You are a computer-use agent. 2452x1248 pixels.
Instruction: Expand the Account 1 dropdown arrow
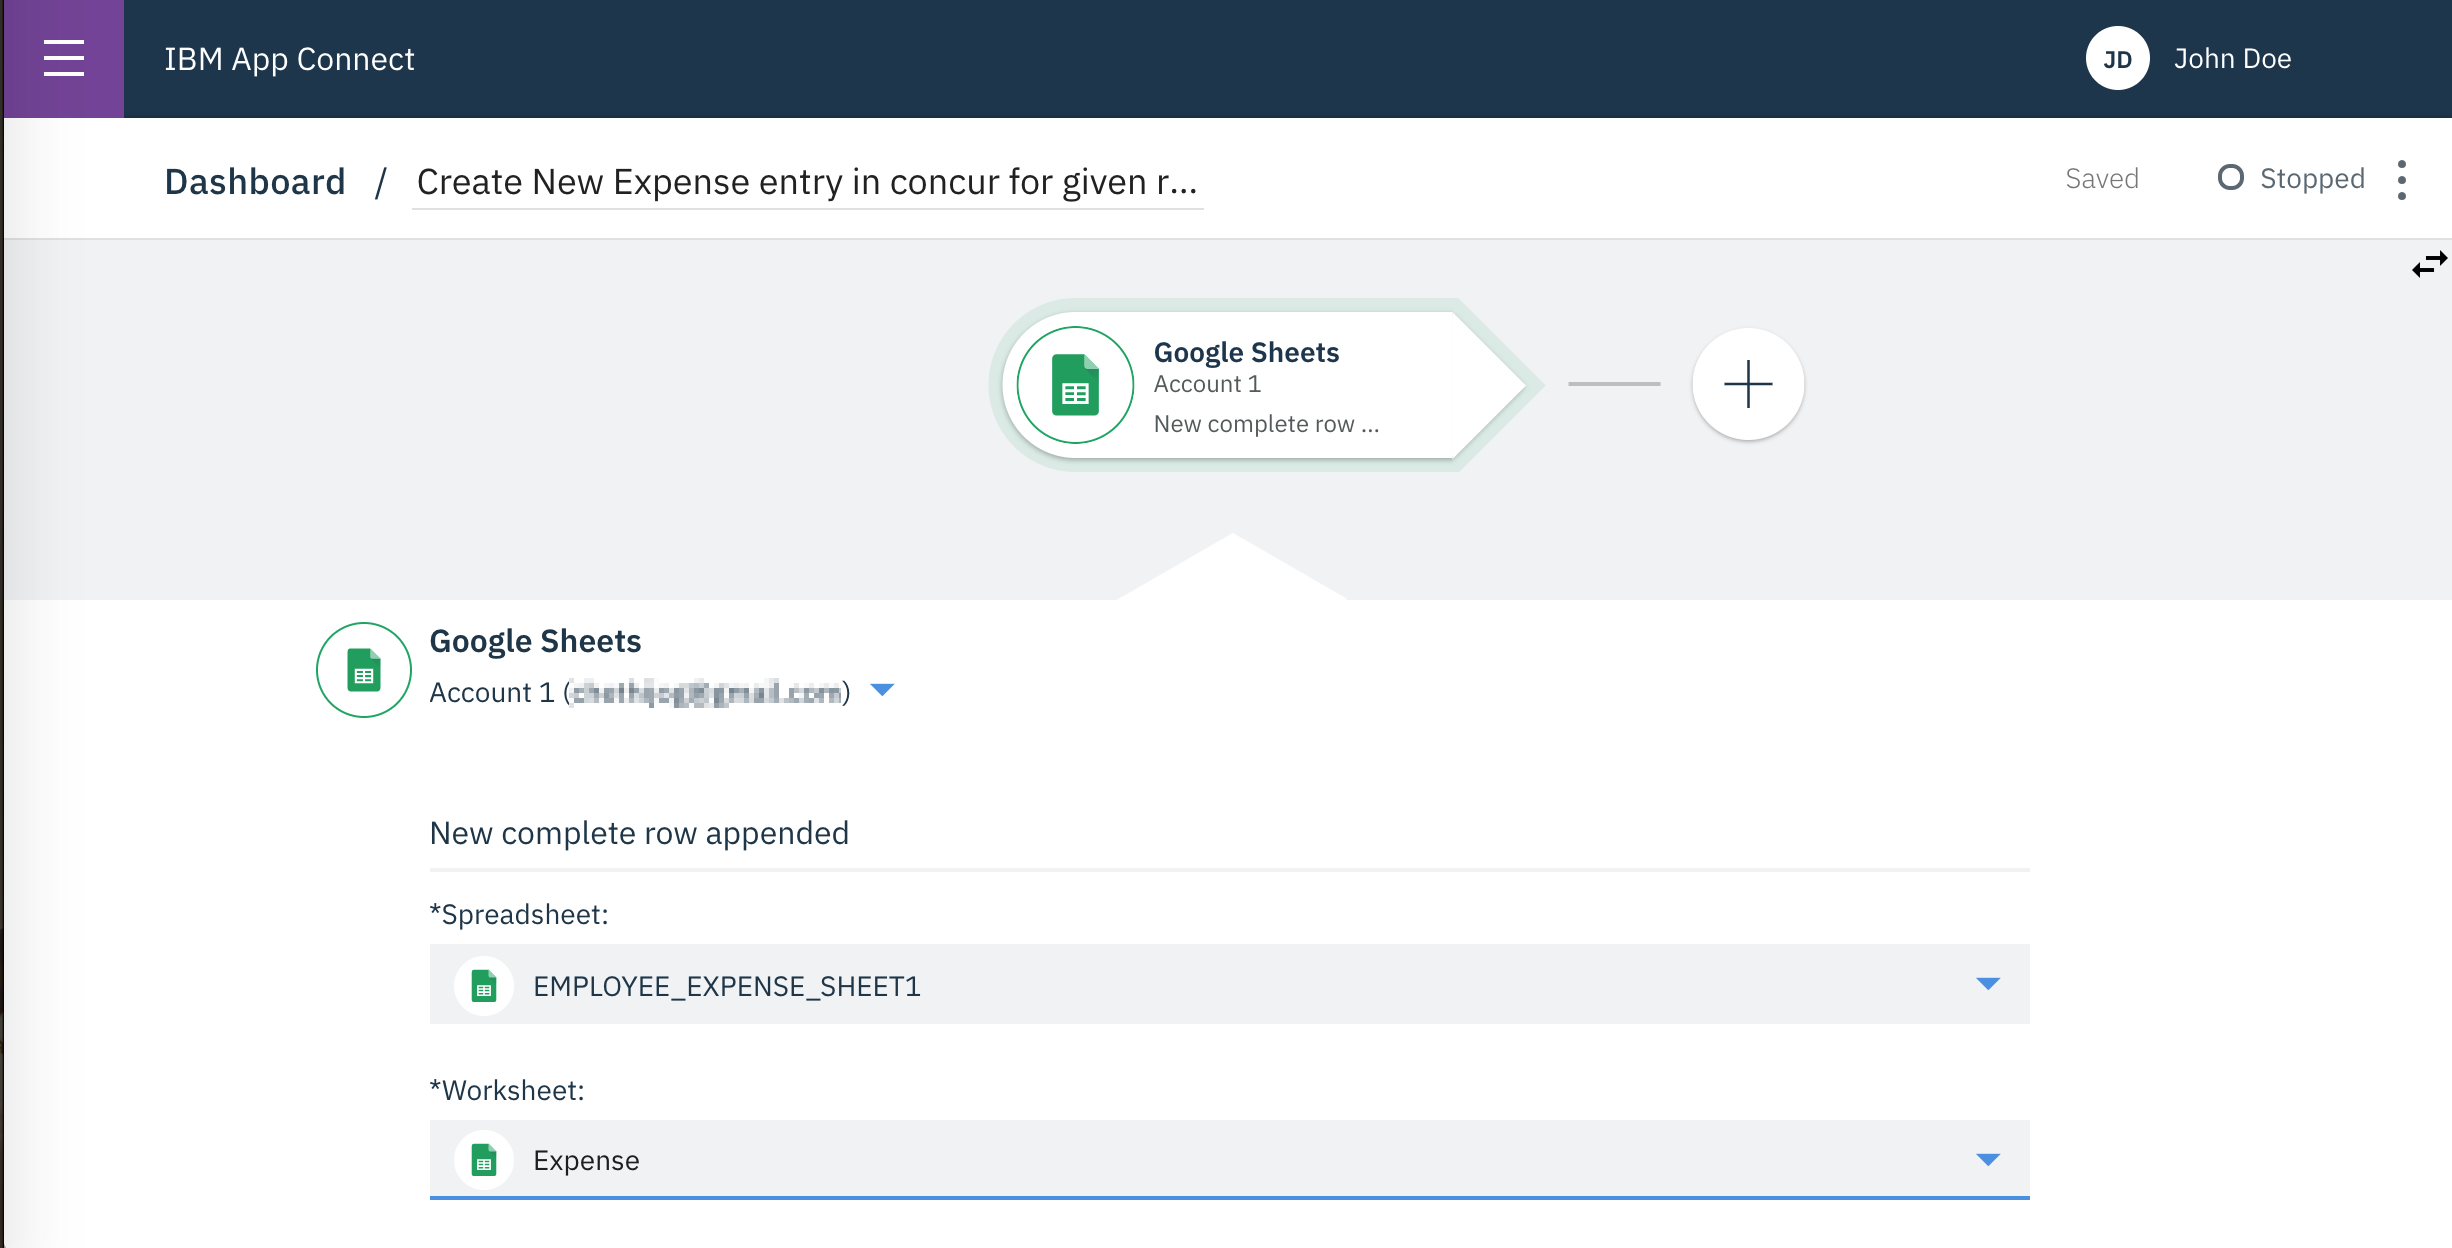[882, 690]
